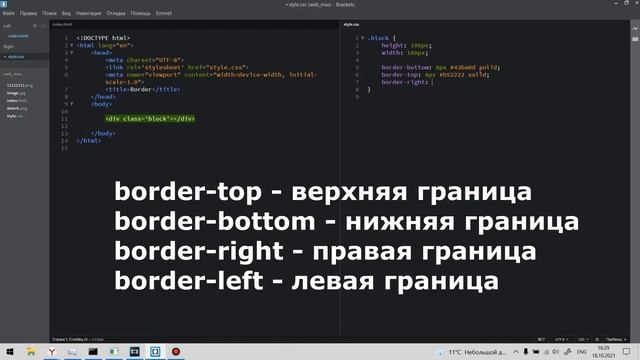
Task: Open clock showing 16:29 date
Action: tap(603, 352)
